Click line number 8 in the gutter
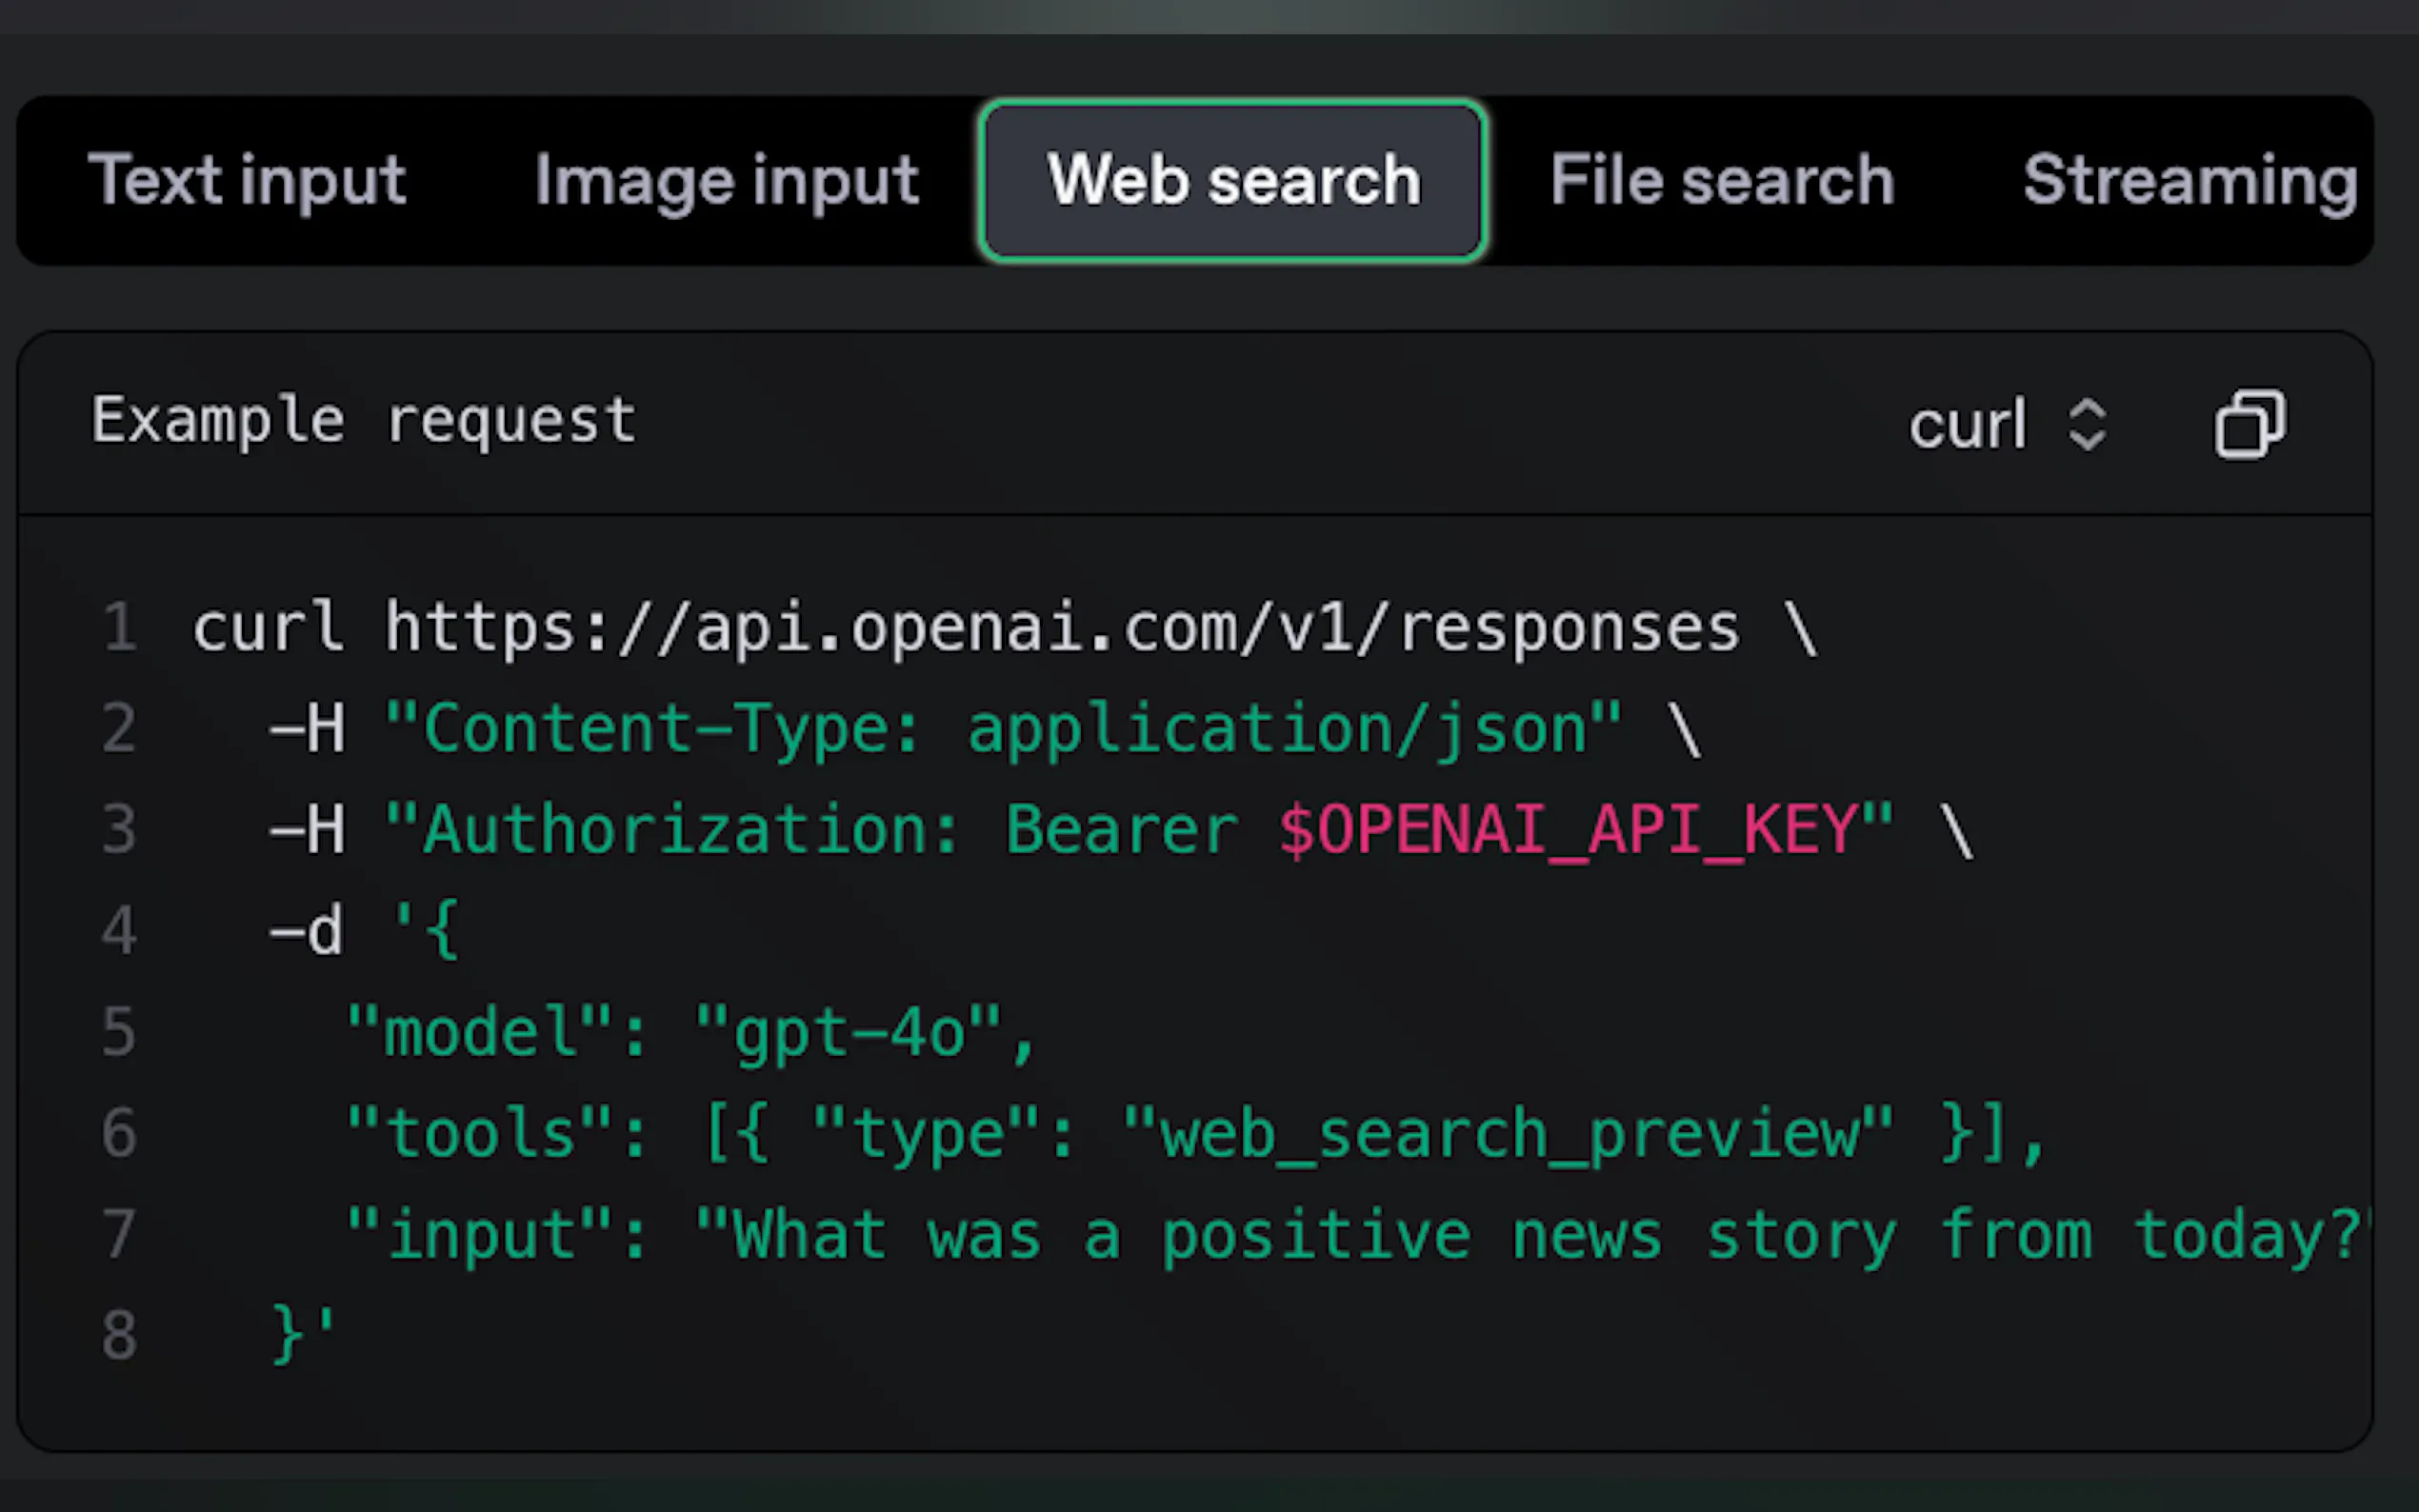This screenshot has width=2419, height=1512. 119,1335
